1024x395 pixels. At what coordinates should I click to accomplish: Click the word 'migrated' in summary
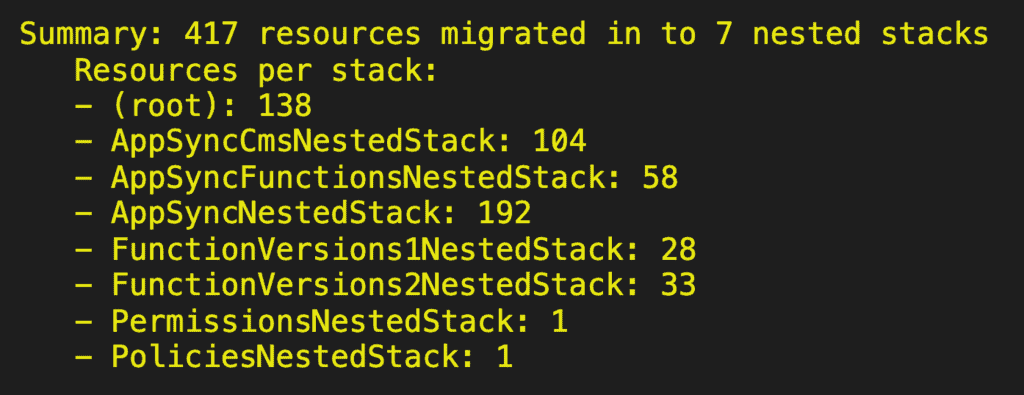tap(513, 36)
